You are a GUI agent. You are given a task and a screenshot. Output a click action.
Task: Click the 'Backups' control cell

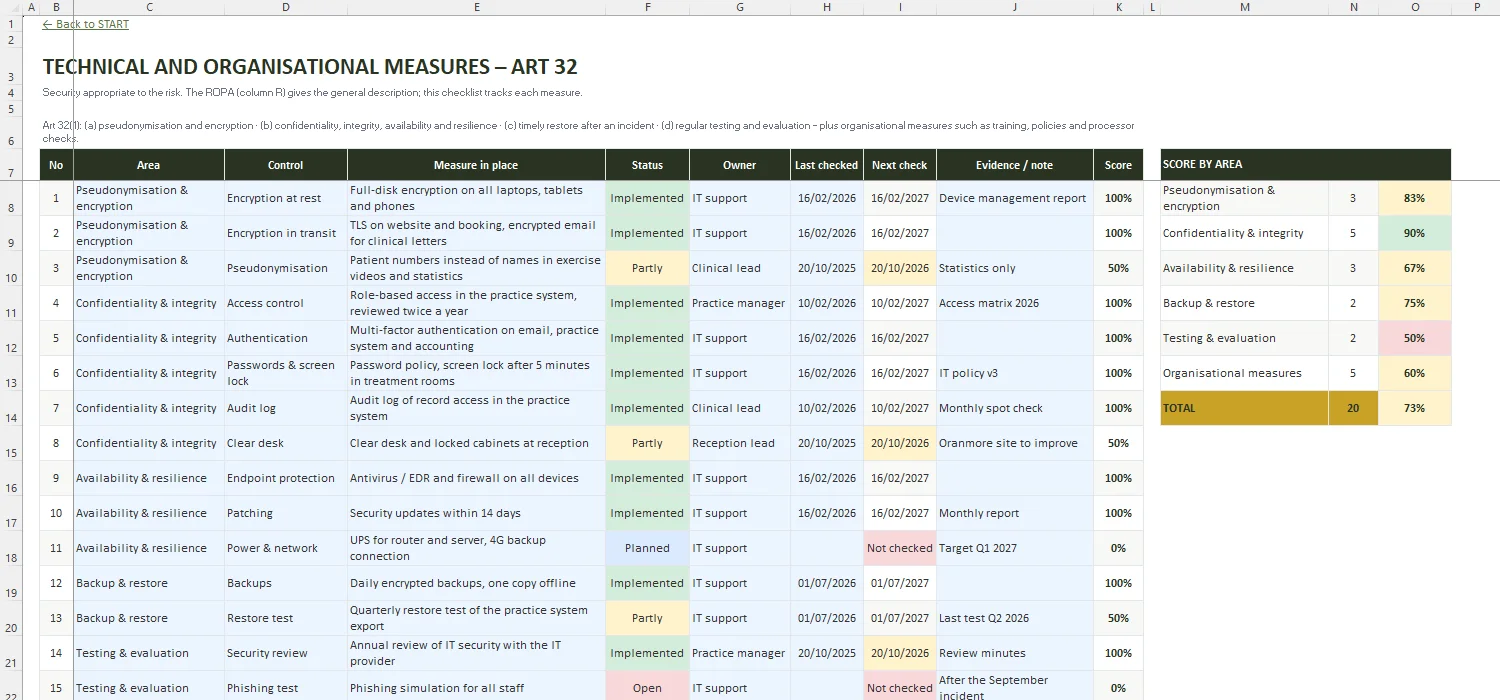[x=286, y=583]
